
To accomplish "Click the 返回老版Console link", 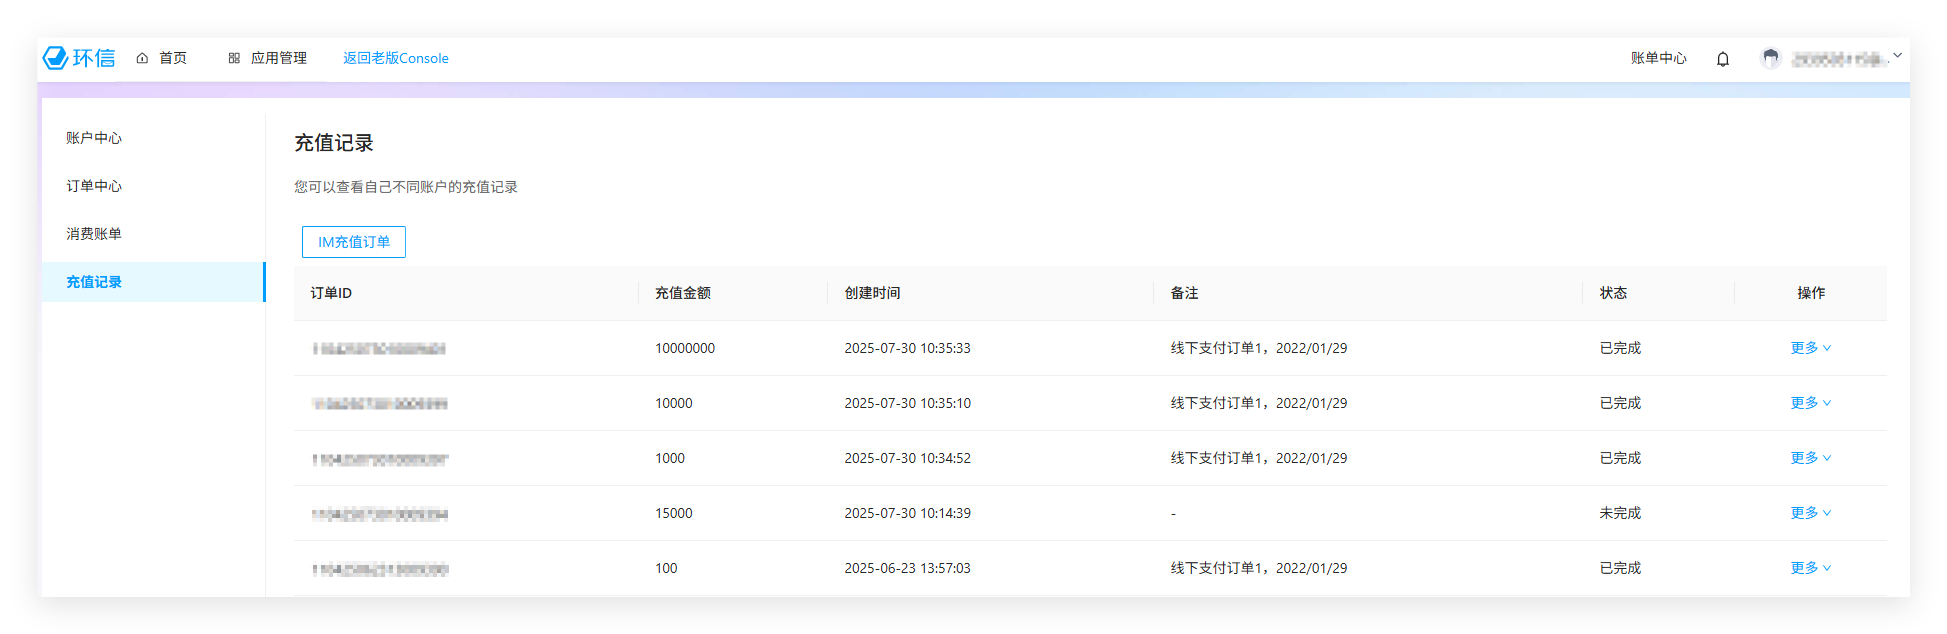I will click(x=395, y=58).
